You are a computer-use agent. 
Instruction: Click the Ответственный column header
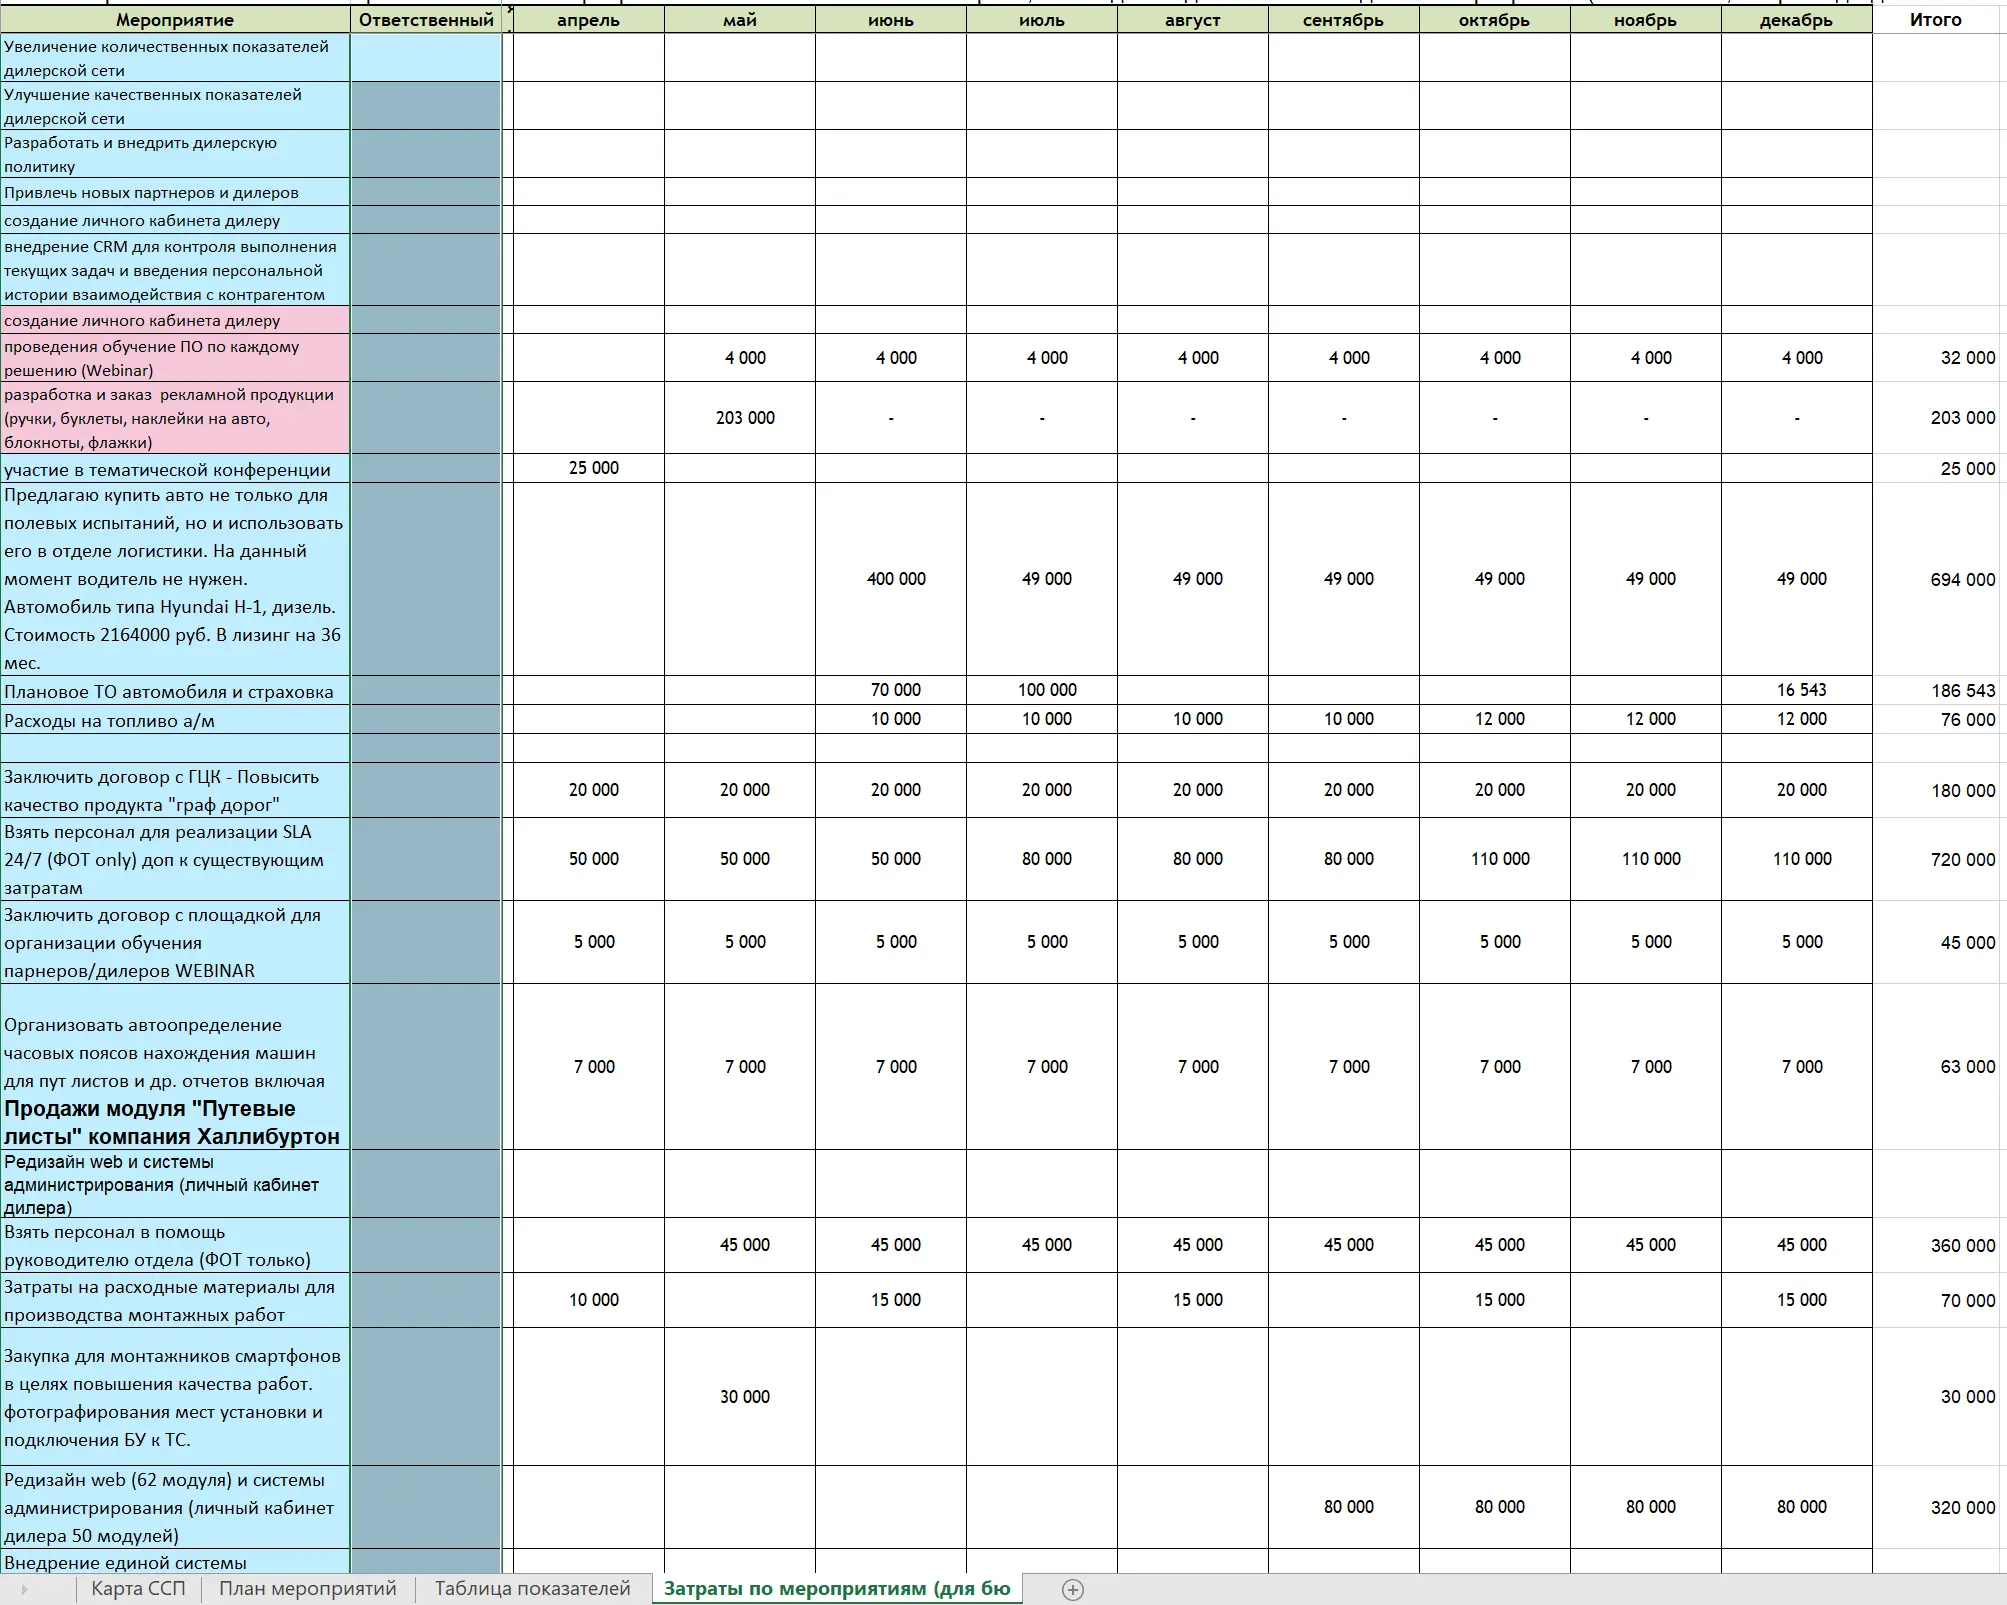pyautogui.click(x=425, y=20)
